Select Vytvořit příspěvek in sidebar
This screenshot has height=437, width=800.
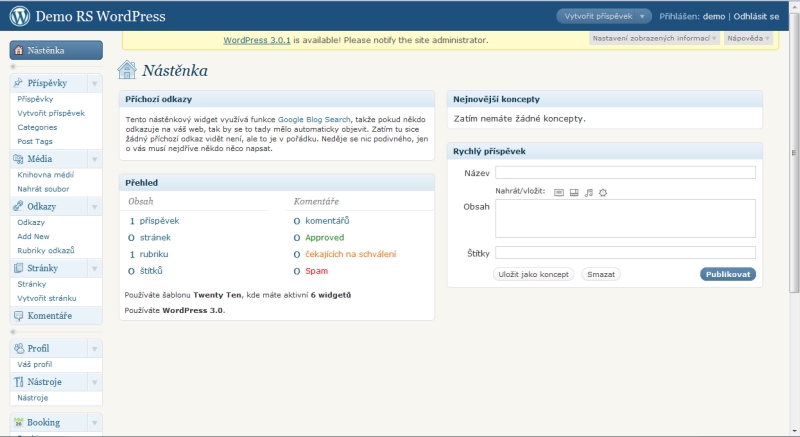[51, 113]
